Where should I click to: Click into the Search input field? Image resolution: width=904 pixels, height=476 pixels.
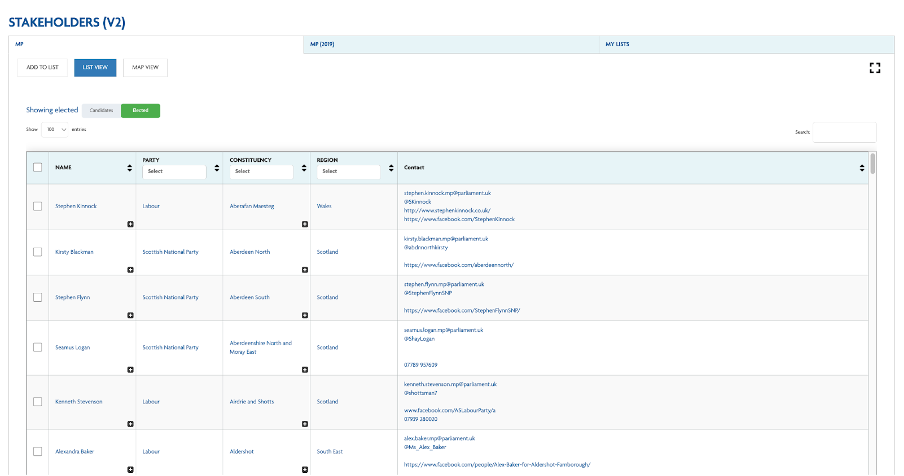tap(843, 132)
